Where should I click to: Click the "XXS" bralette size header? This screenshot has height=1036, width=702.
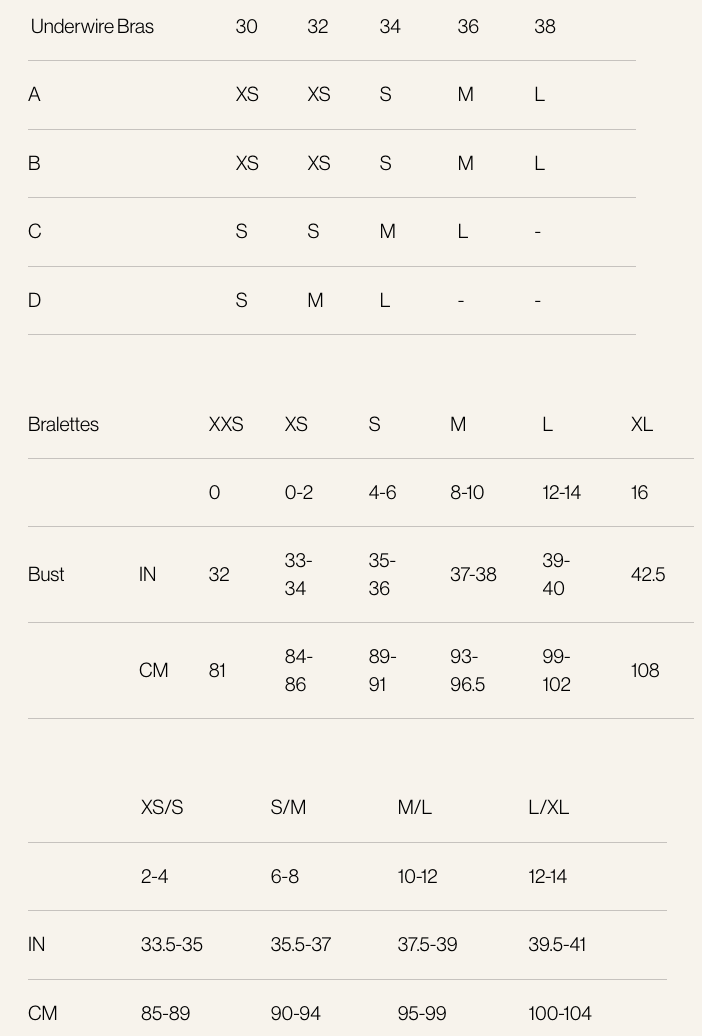226,424
